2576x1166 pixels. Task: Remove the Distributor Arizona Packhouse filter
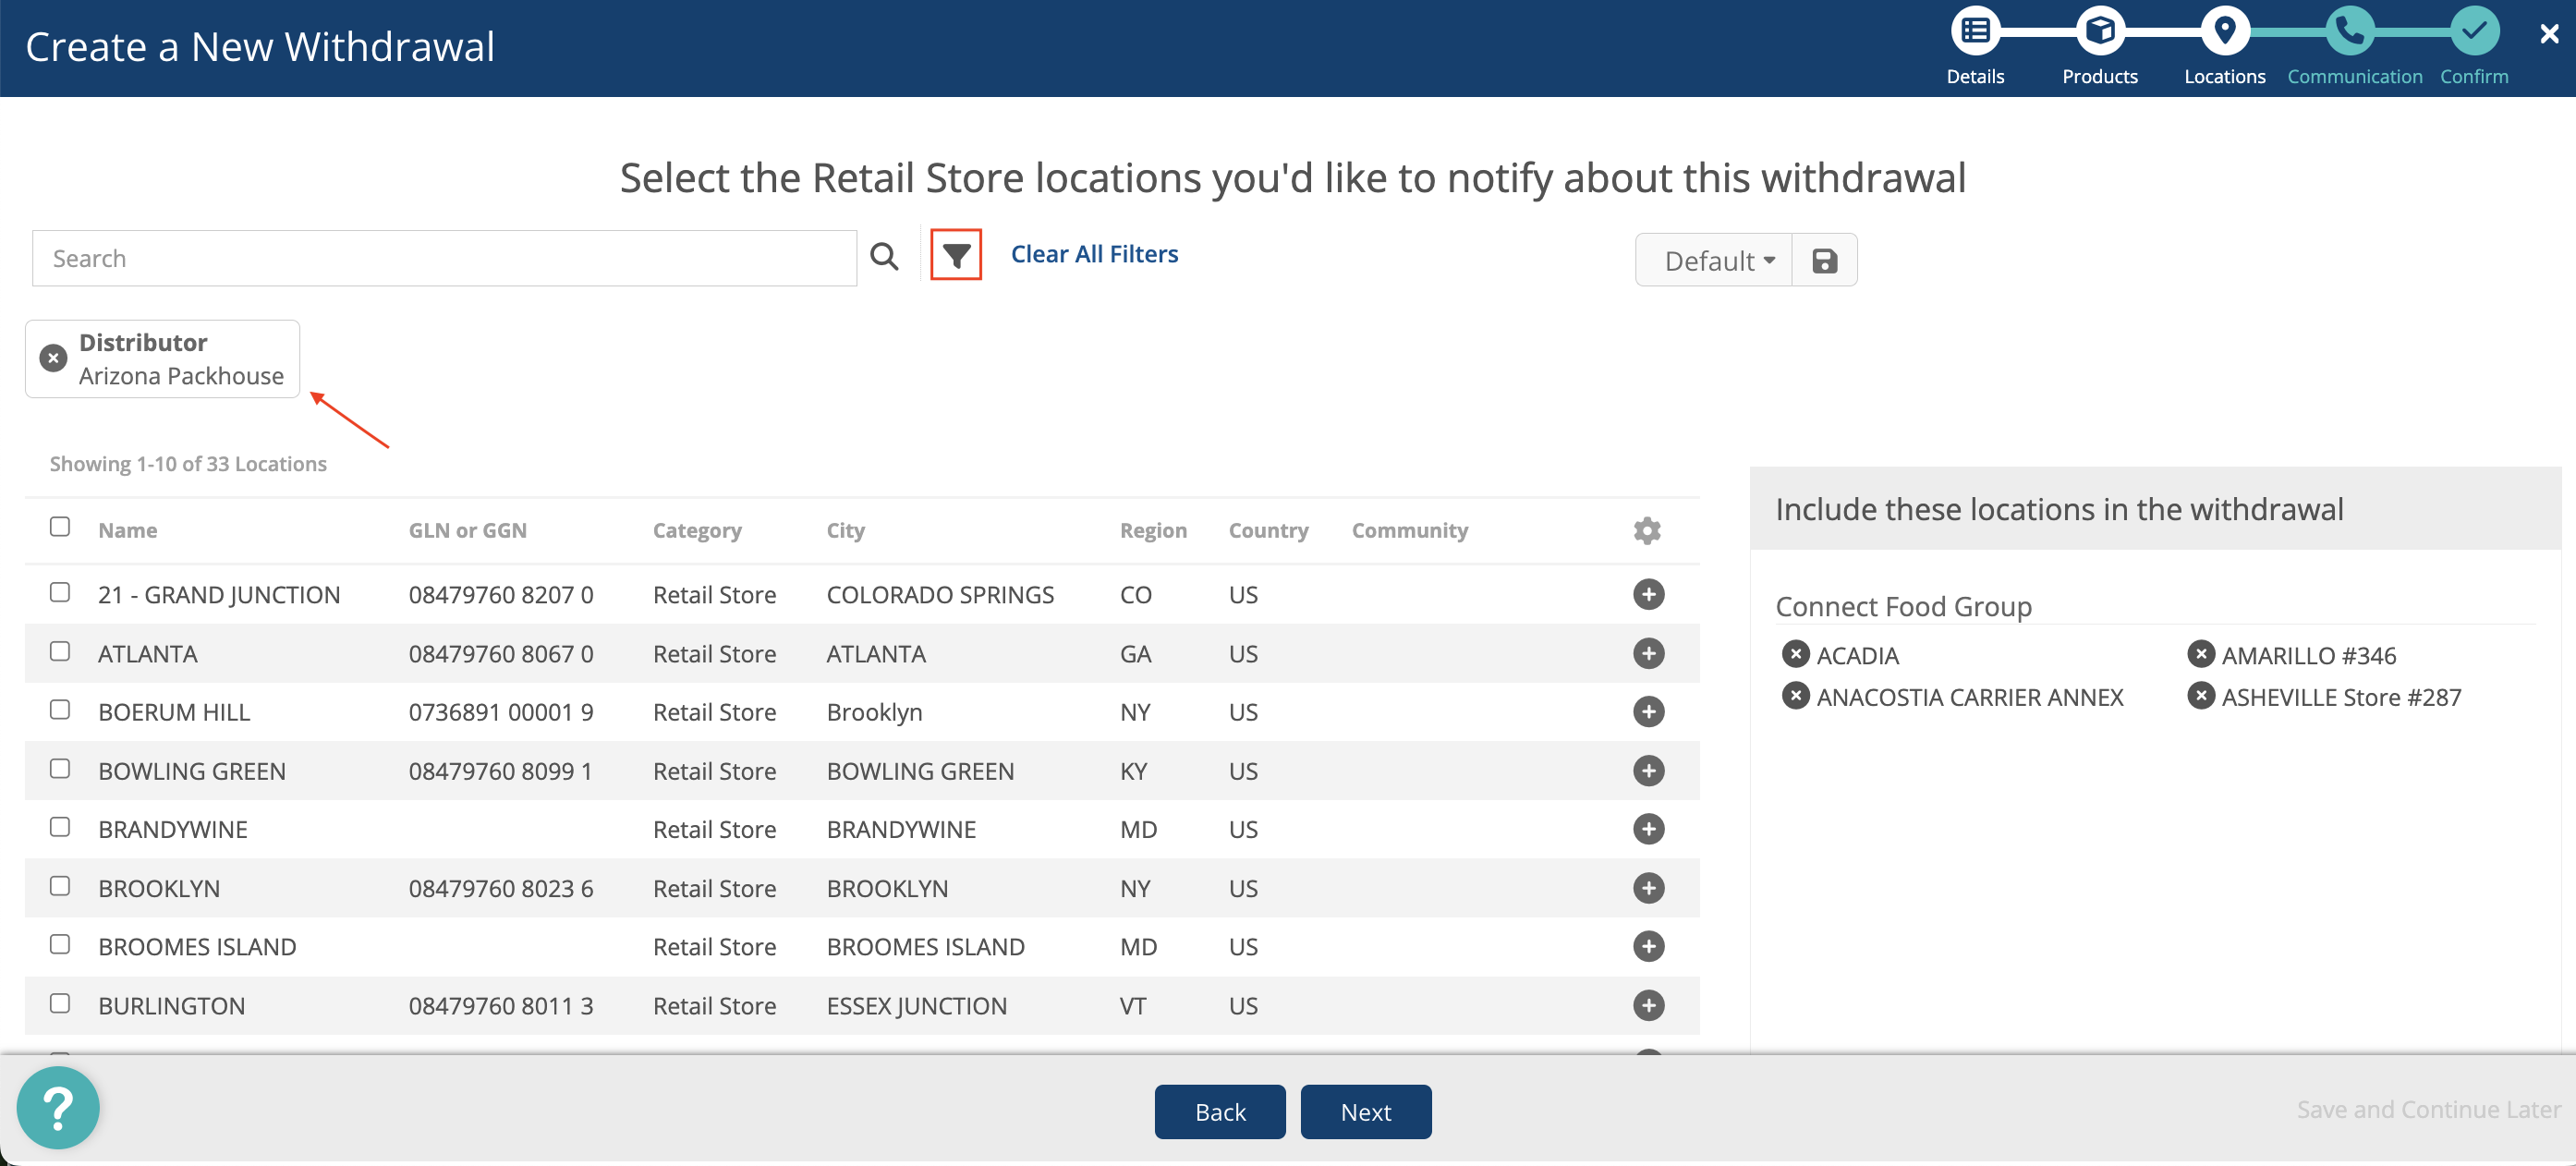click(53, 357)
